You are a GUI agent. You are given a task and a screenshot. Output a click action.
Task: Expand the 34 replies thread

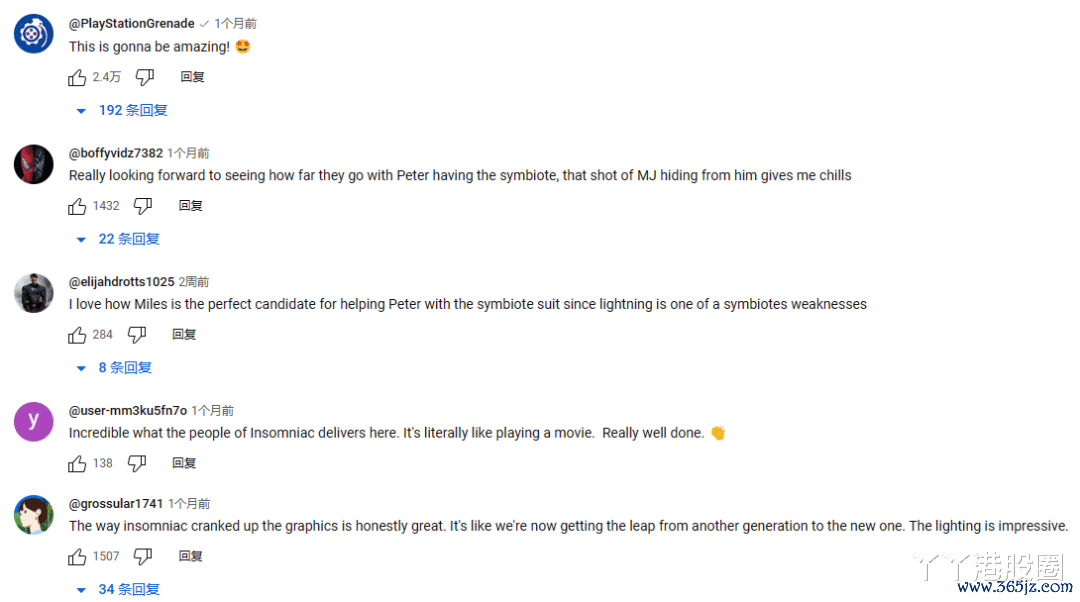pos(118,590)
